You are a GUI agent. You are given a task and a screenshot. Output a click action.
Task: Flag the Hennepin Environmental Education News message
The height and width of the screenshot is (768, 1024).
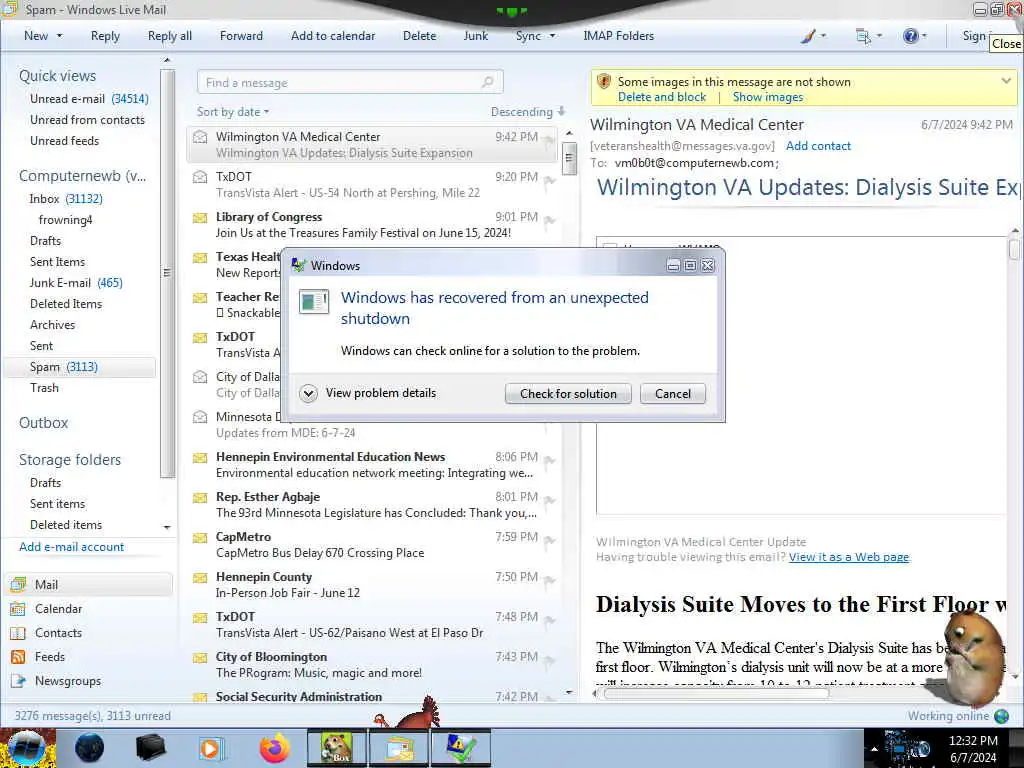click(549, 460)
